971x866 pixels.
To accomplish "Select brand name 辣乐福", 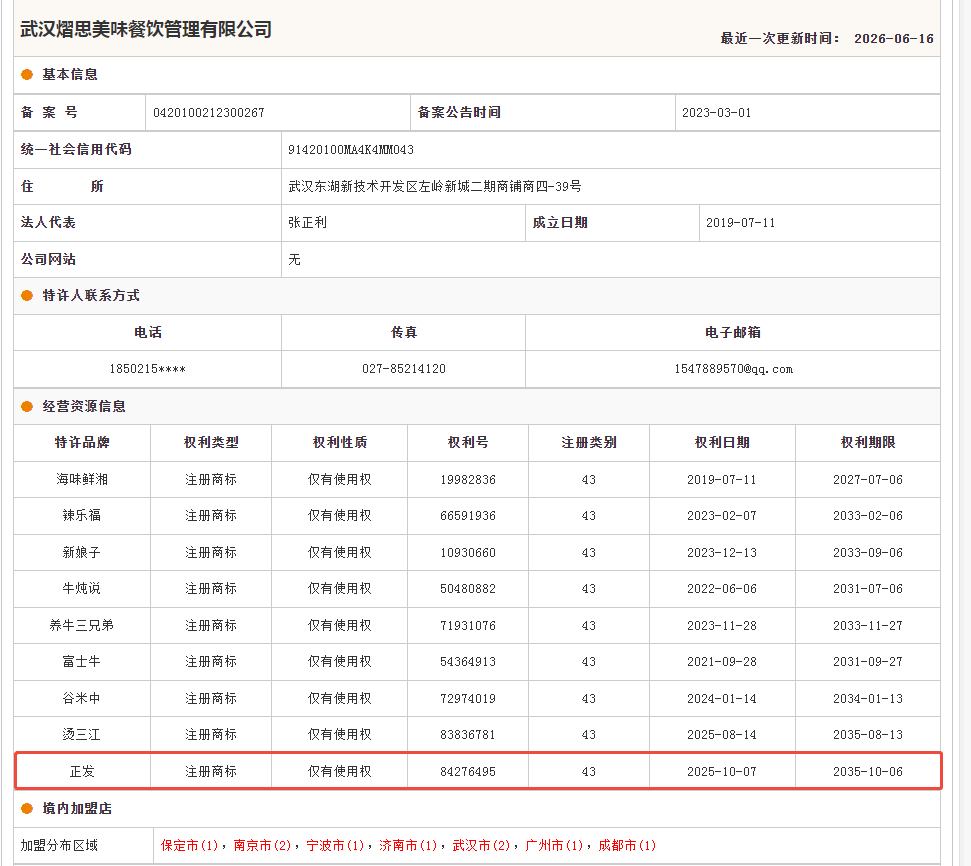I will [82, 515].
